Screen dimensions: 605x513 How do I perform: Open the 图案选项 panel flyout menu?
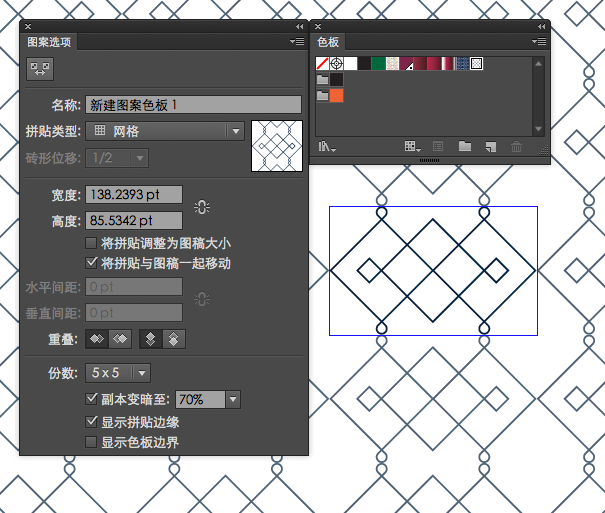297,41
